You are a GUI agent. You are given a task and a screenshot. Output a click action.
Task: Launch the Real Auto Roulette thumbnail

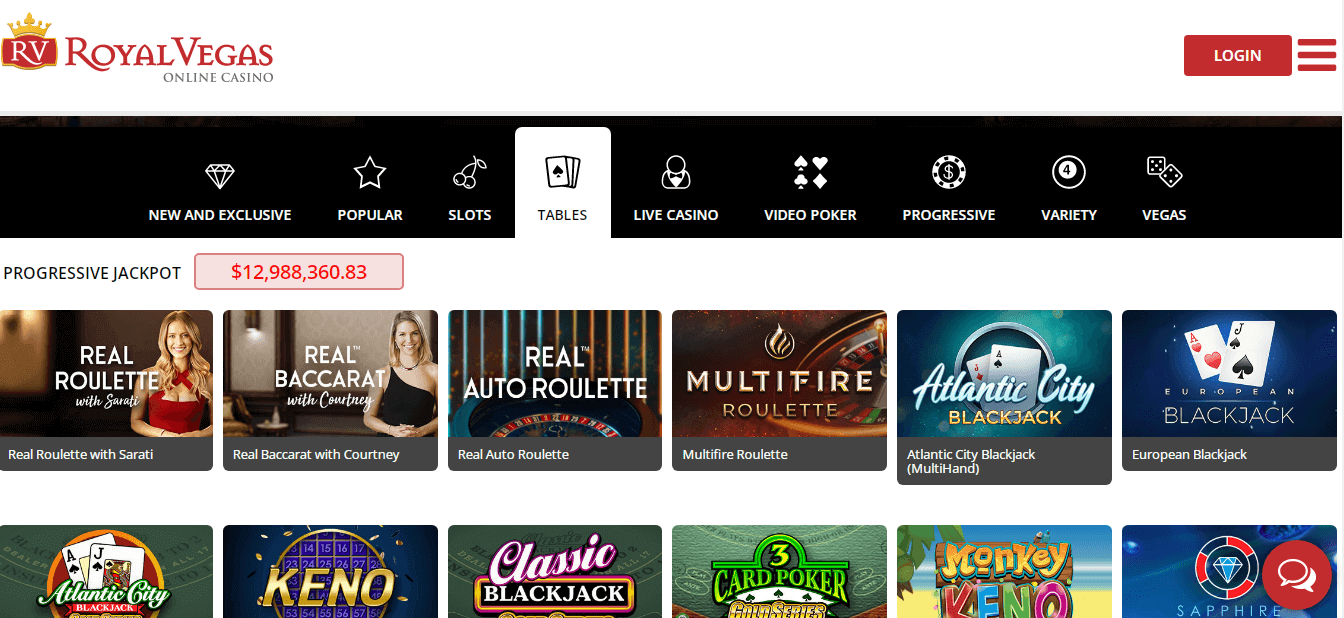pos(555,373)
